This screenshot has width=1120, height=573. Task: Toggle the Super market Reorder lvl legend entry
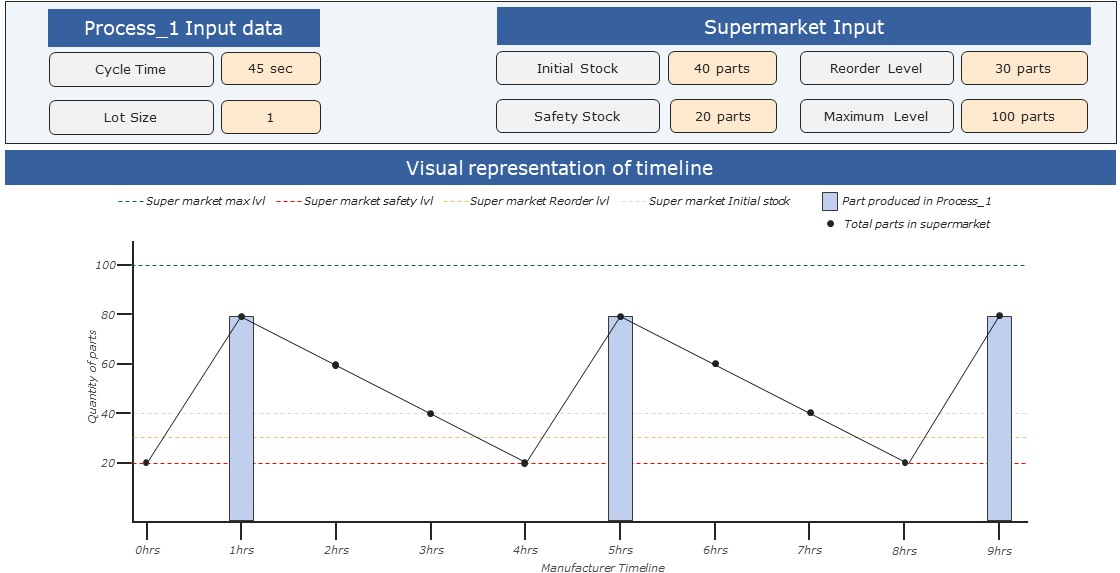pos(526,201)
